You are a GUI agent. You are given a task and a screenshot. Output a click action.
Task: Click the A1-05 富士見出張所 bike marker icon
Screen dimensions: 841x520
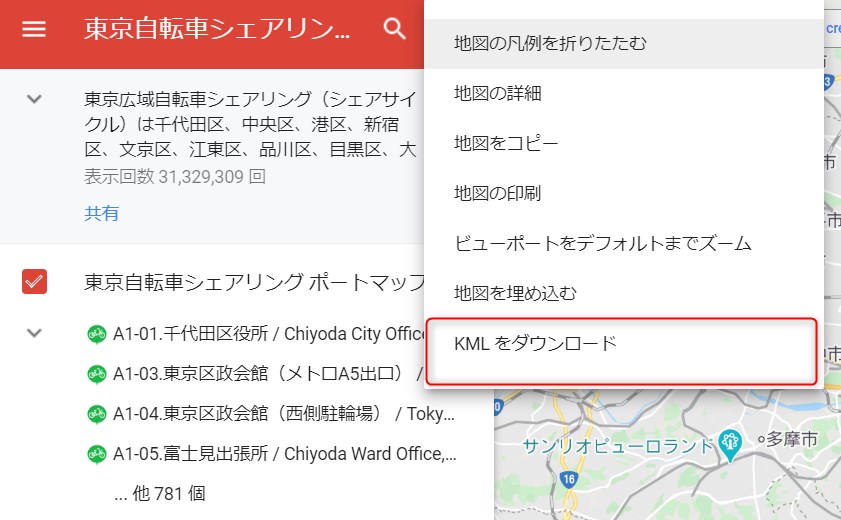[97, 454]
